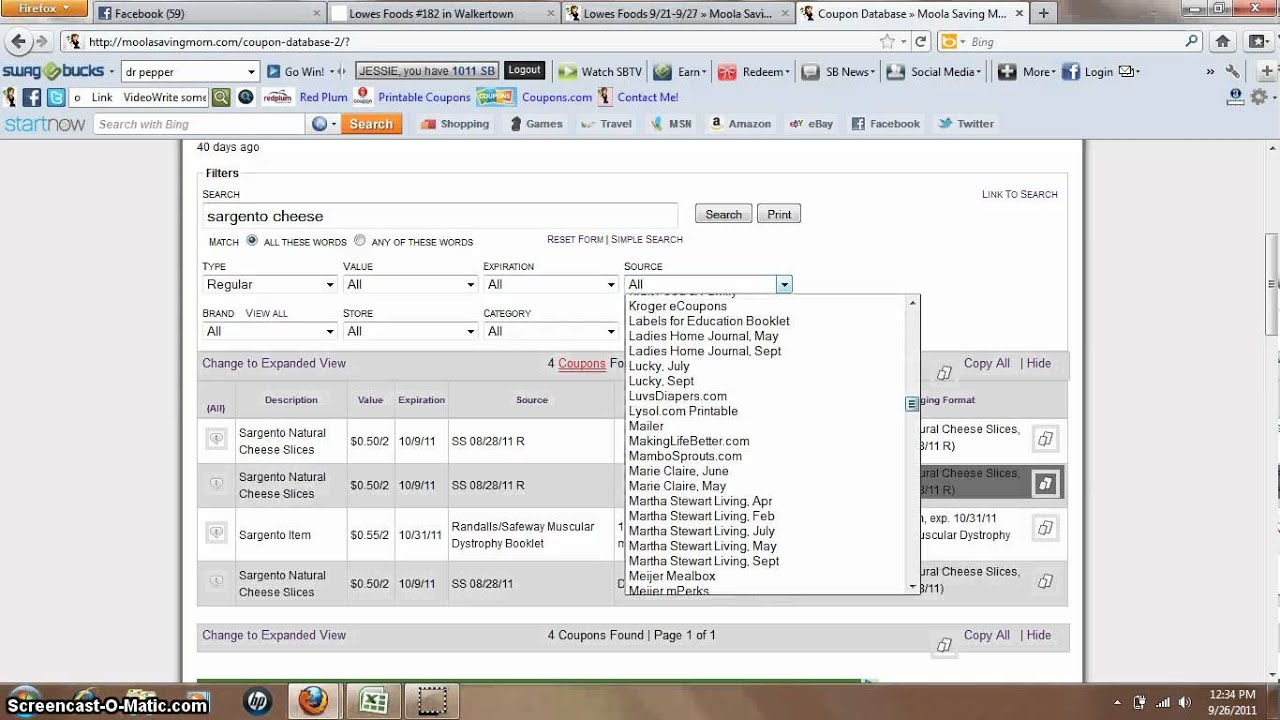Open the Expiration filter dropdown
The image size is (1280, 720).
pos(550,284)
